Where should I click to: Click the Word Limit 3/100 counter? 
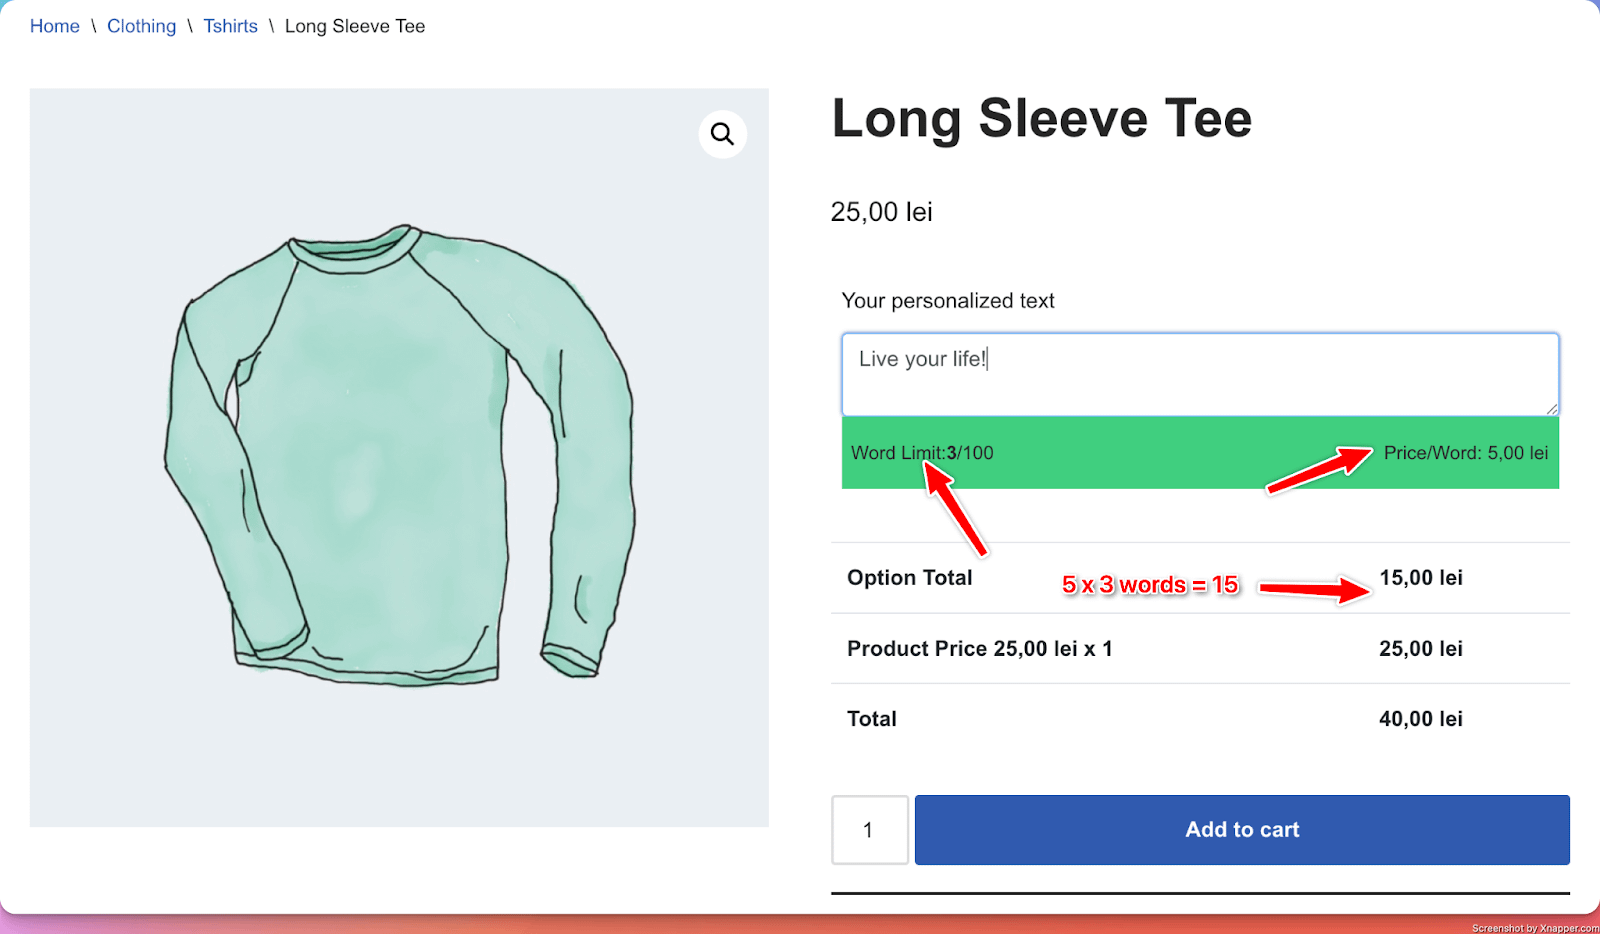pyautogui.click(x=921, y=453)
